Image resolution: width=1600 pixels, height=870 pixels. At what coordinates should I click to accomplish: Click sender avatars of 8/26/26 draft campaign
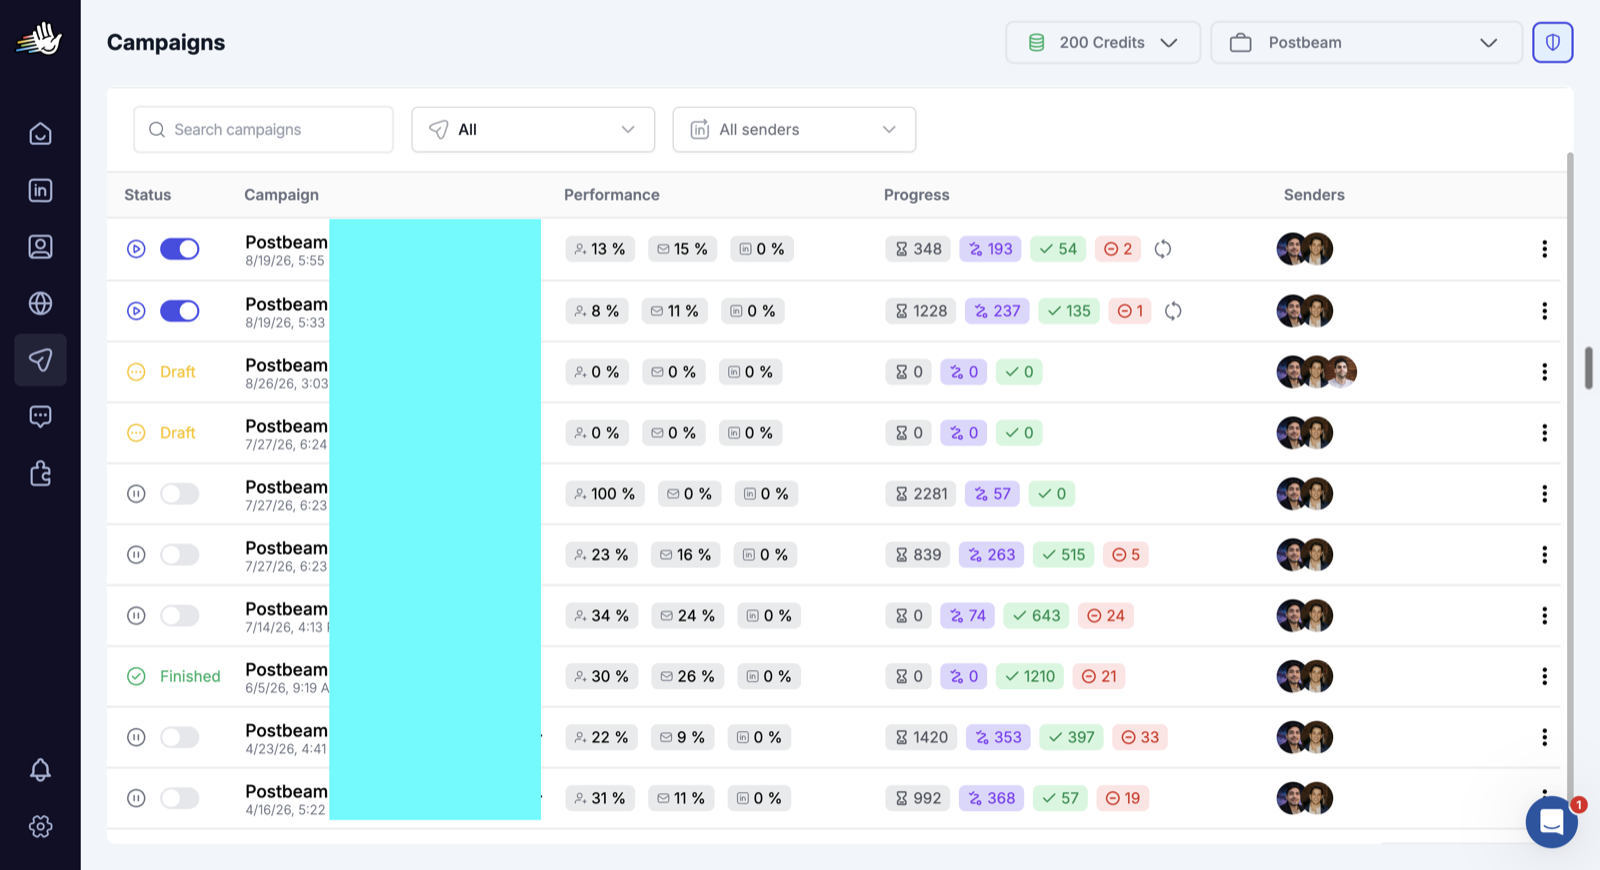(x=1316, y=372)
